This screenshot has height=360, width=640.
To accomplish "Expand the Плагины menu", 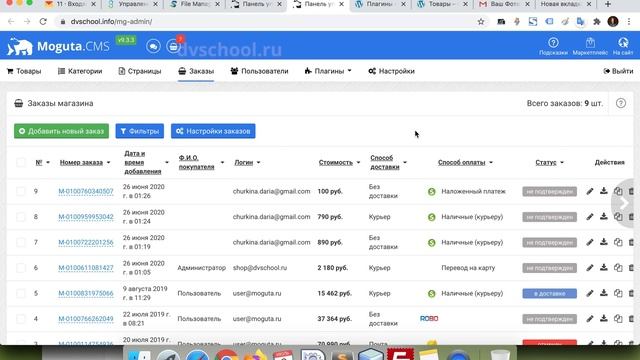I will (x=328, y=71).
